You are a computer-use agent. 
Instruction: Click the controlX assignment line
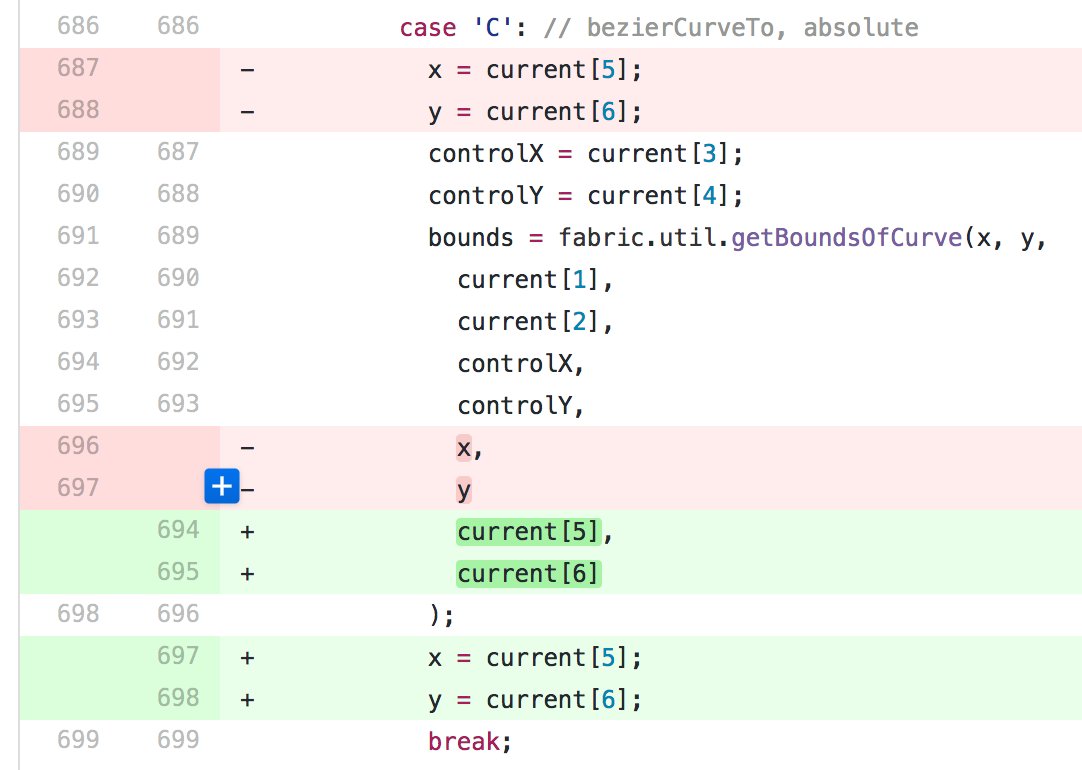585,154
